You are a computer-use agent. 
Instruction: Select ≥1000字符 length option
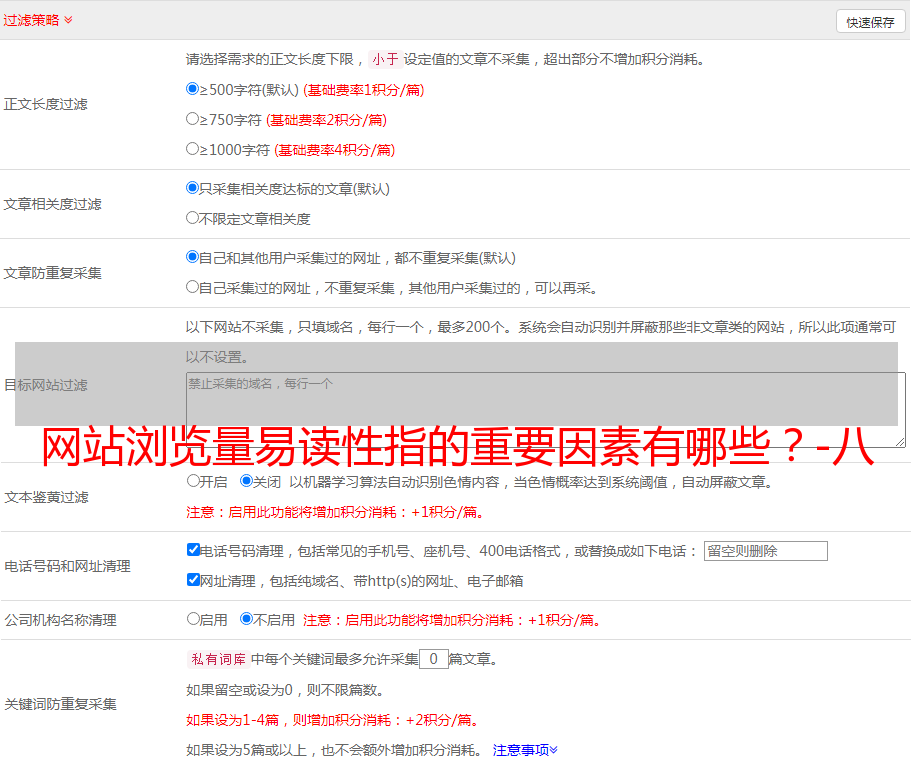(x=193, y=149)
